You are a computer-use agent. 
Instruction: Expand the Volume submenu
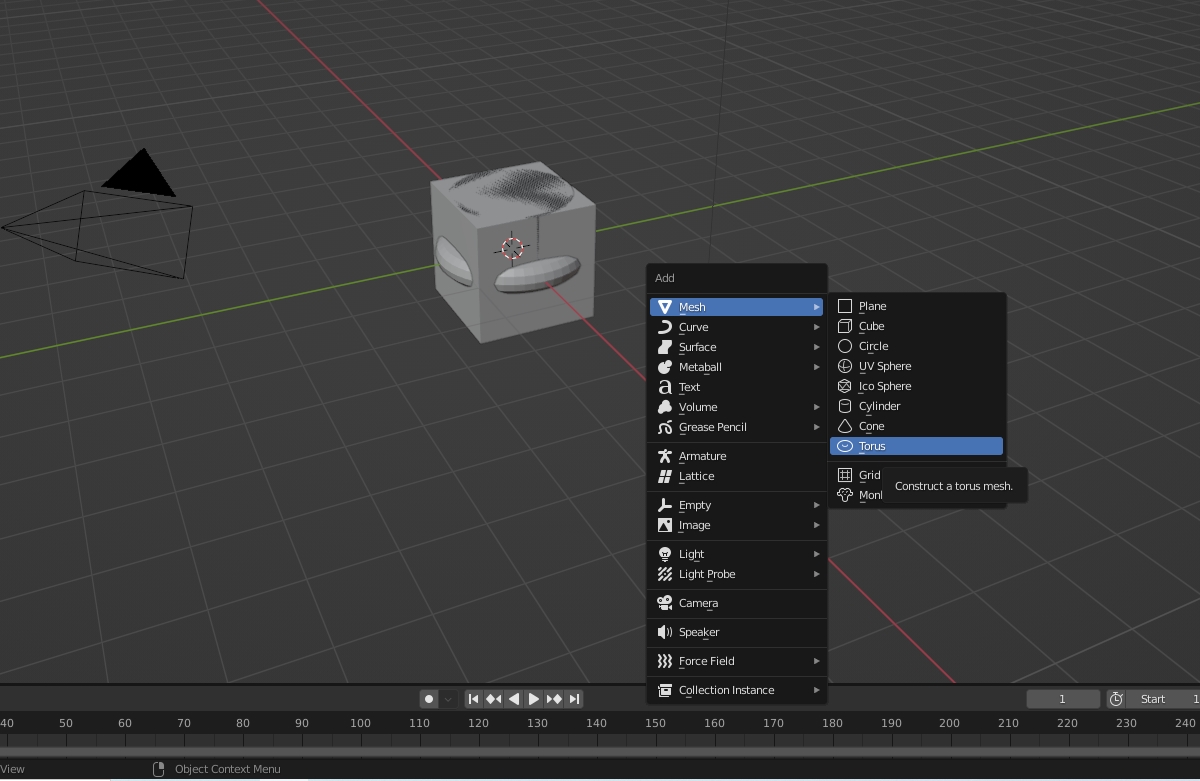(x=736, y=407)
